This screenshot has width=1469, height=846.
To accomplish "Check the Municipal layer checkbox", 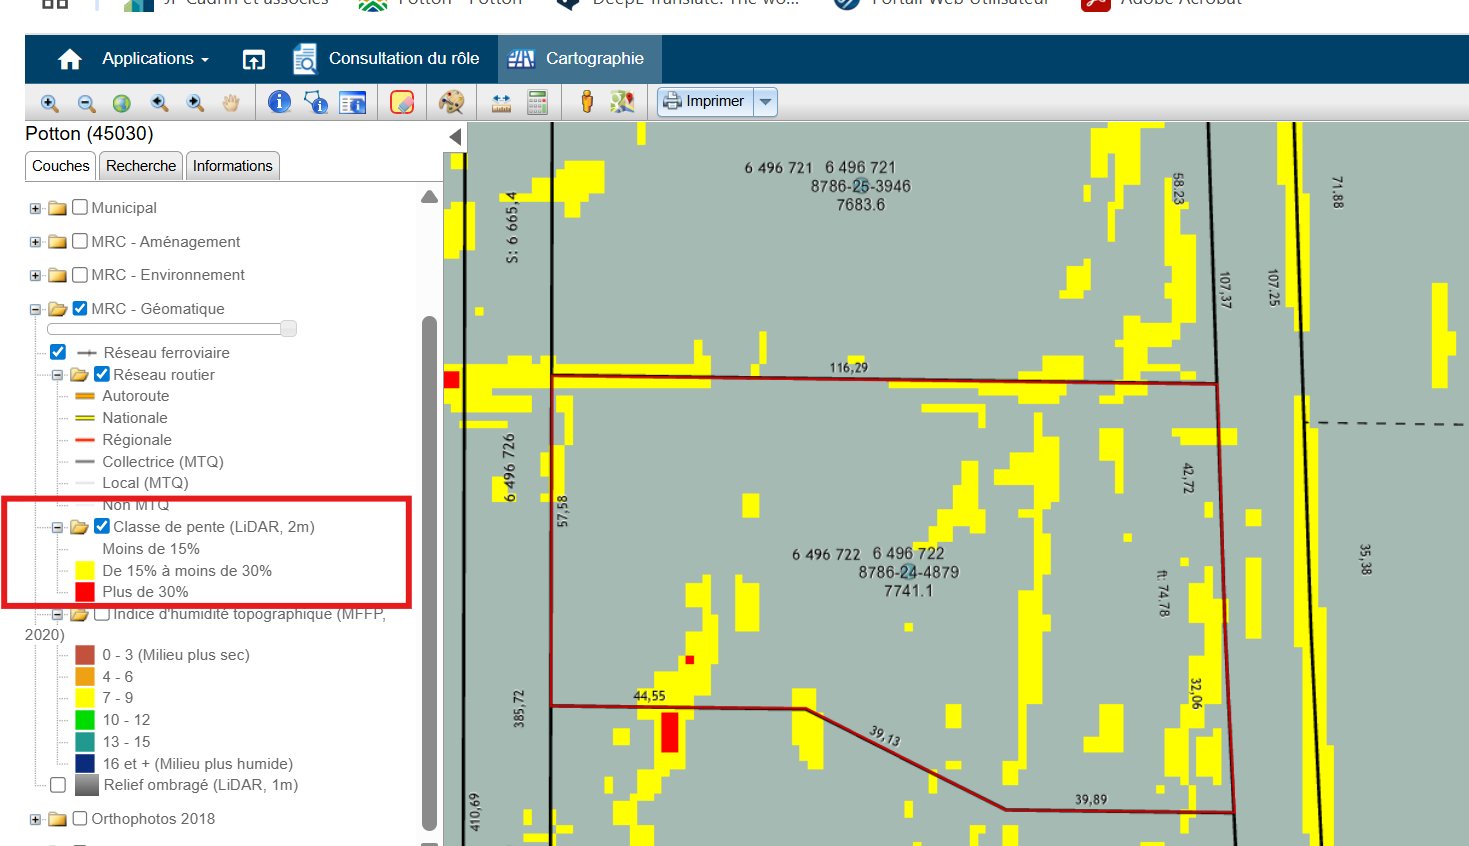I will pyautogui.click(x=80, y=207).
